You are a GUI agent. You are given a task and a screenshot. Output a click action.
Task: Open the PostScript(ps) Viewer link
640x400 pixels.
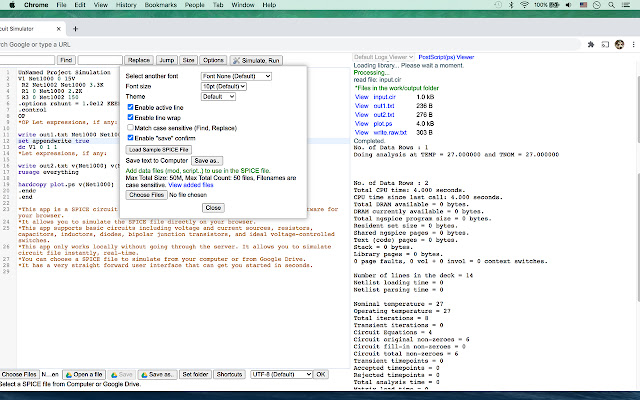tap(446, 57)
